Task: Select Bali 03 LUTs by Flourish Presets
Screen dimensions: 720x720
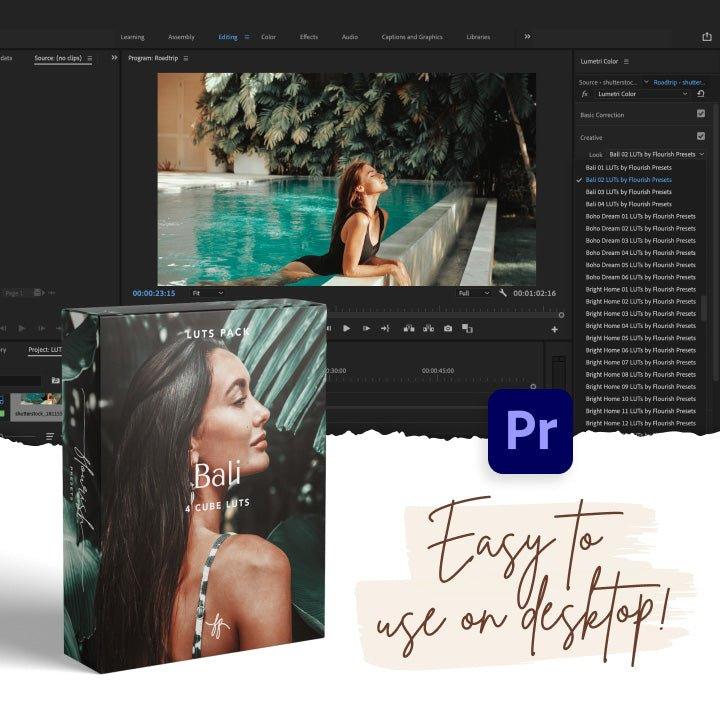Action: click(x=628, y=192)
